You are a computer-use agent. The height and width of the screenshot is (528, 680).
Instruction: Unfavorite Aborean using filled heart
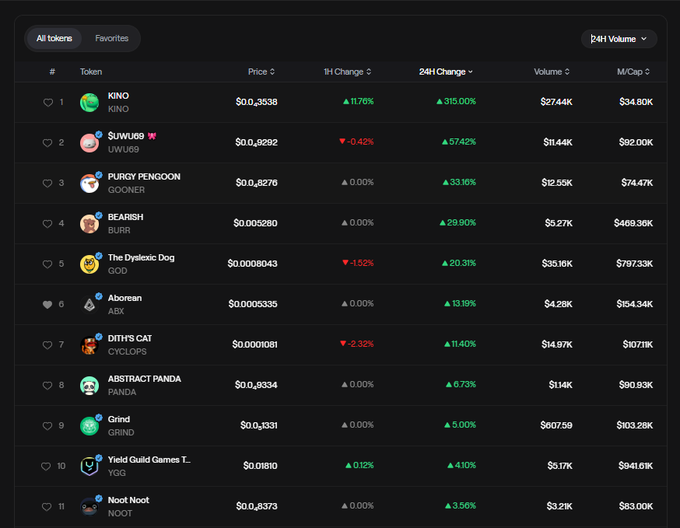[47, 304]
